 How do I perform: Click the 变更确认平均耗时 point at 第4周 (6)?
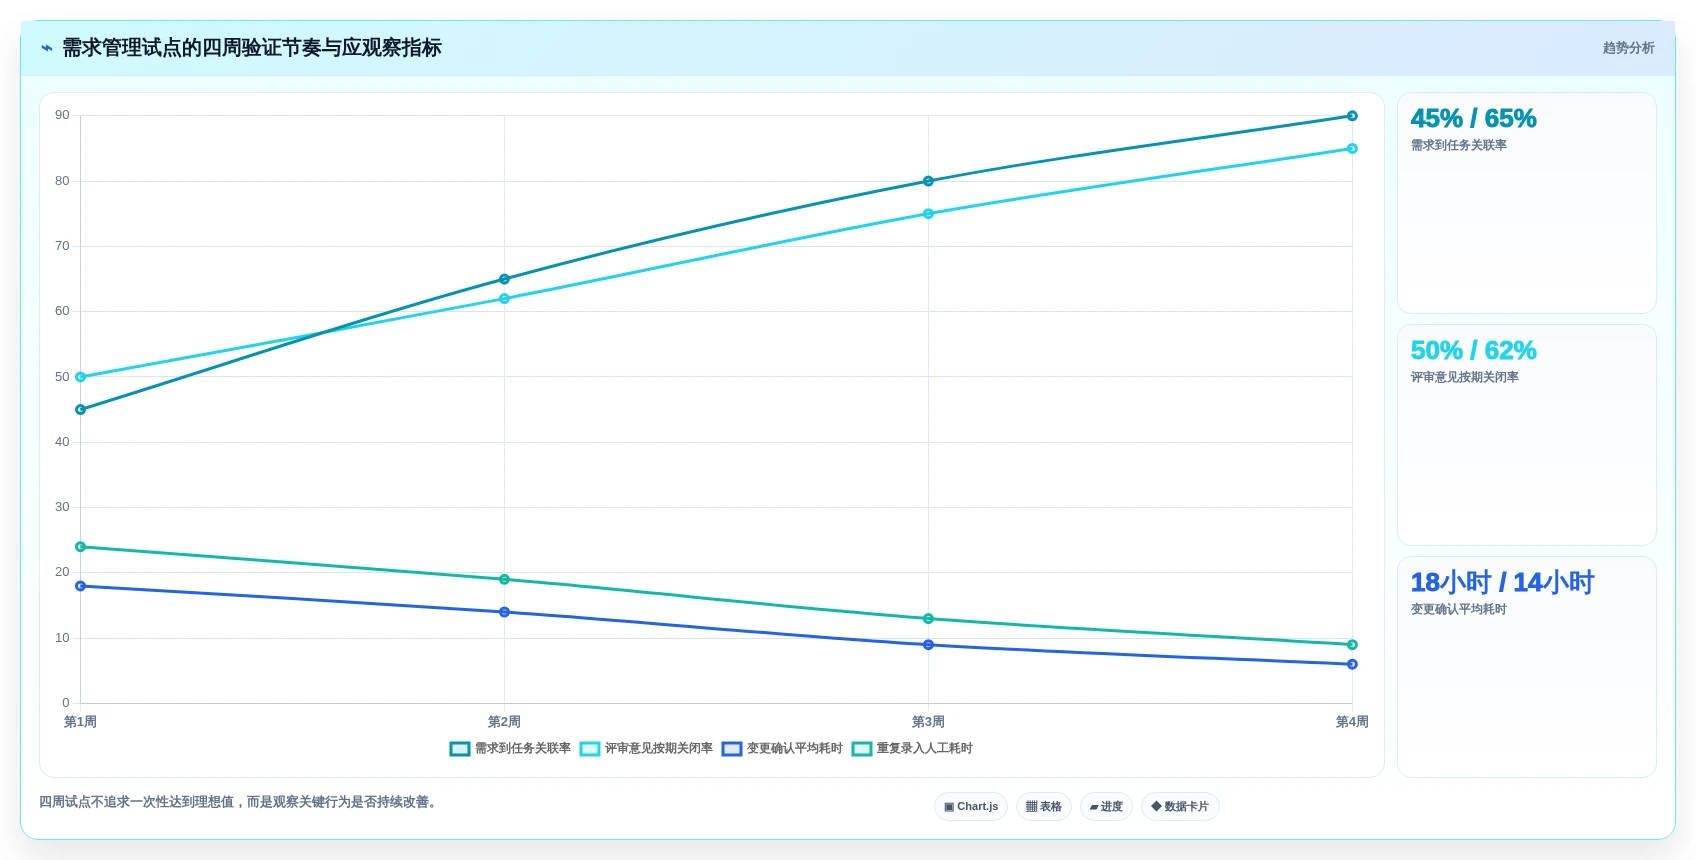(1352, 664)
